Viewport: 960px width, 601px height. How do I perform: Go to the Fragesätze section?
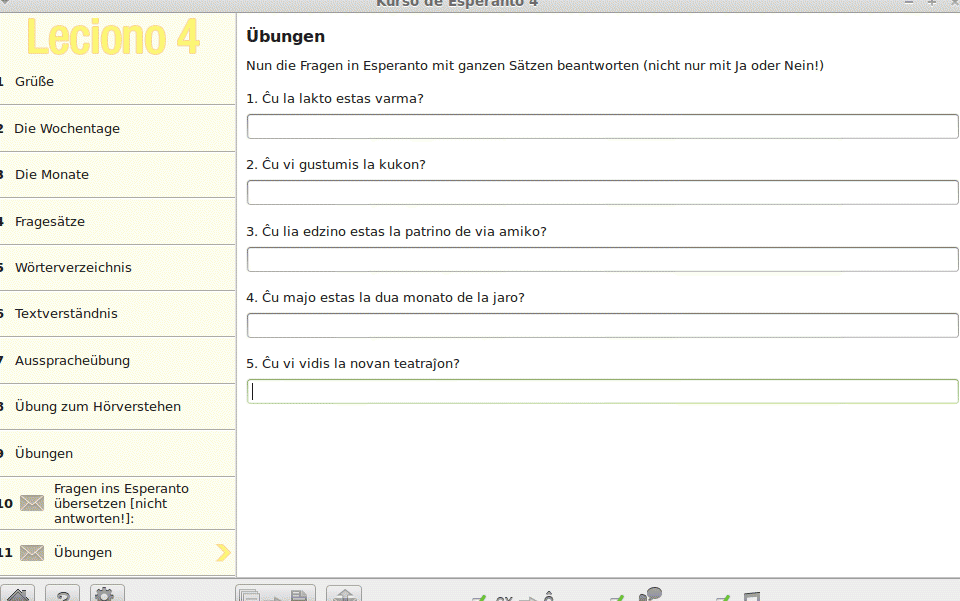click(49, 222)
